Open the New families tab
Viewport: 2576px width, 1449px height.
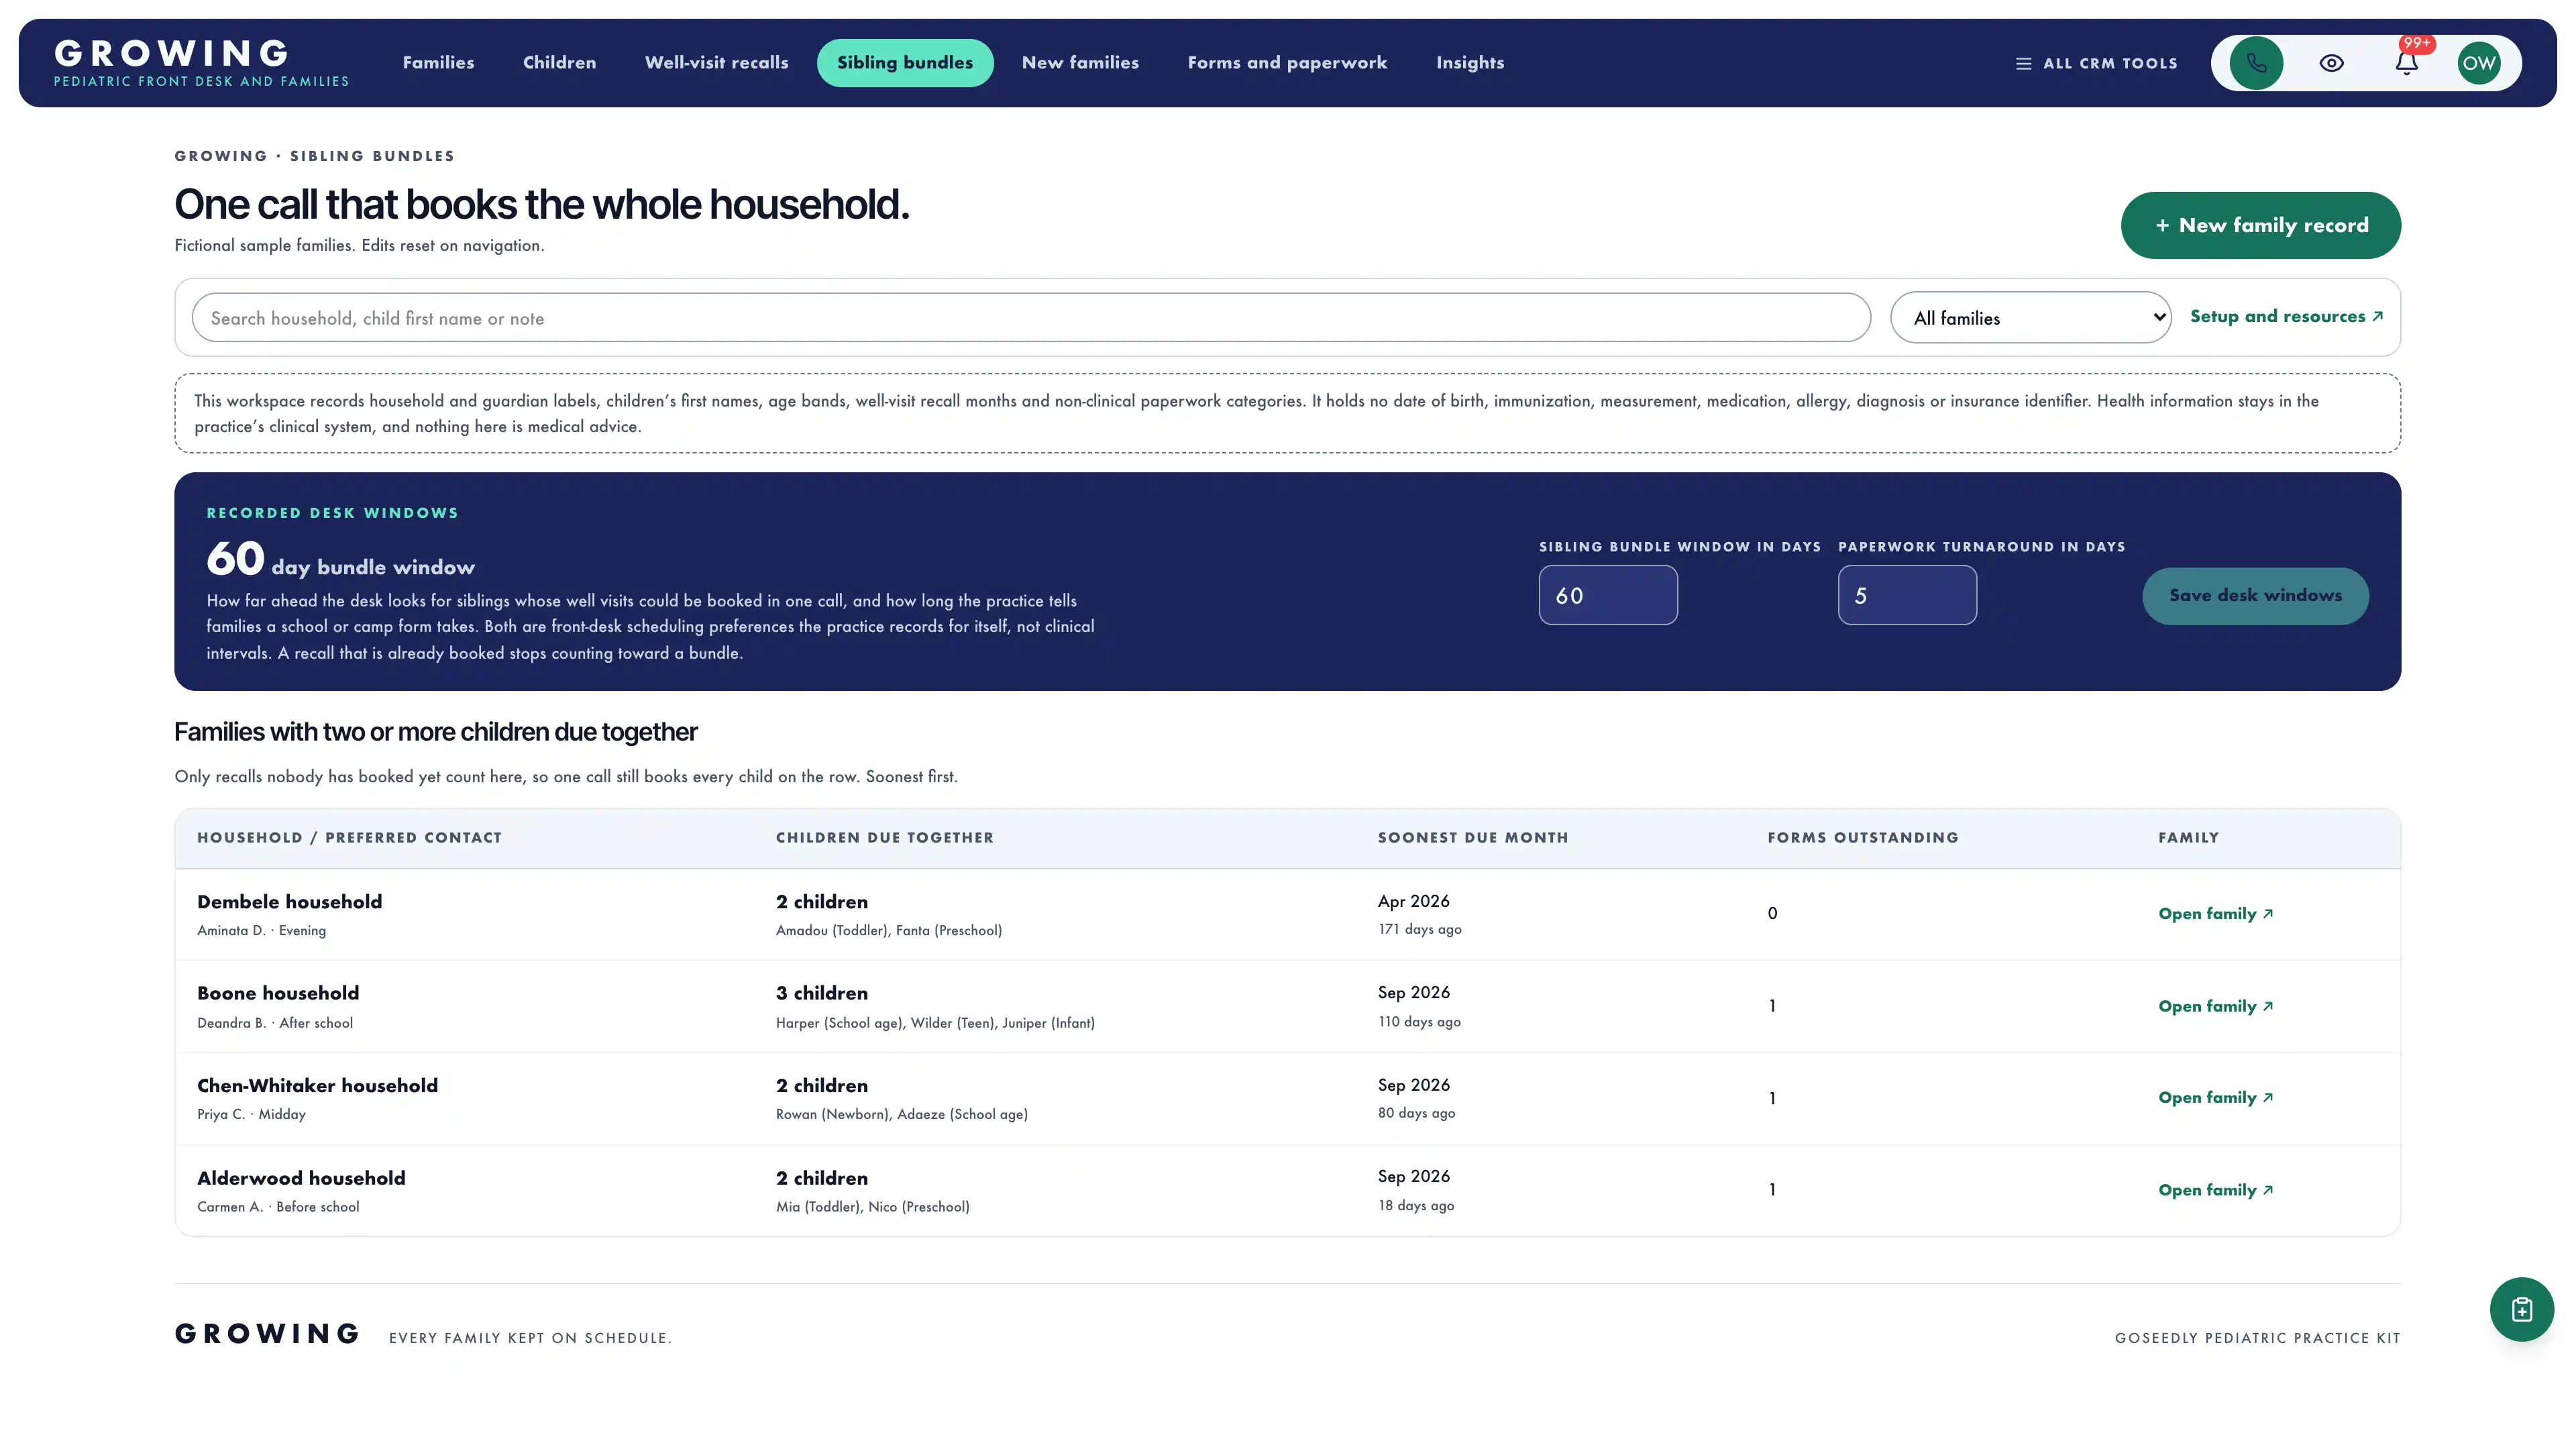click(1080, 63)
